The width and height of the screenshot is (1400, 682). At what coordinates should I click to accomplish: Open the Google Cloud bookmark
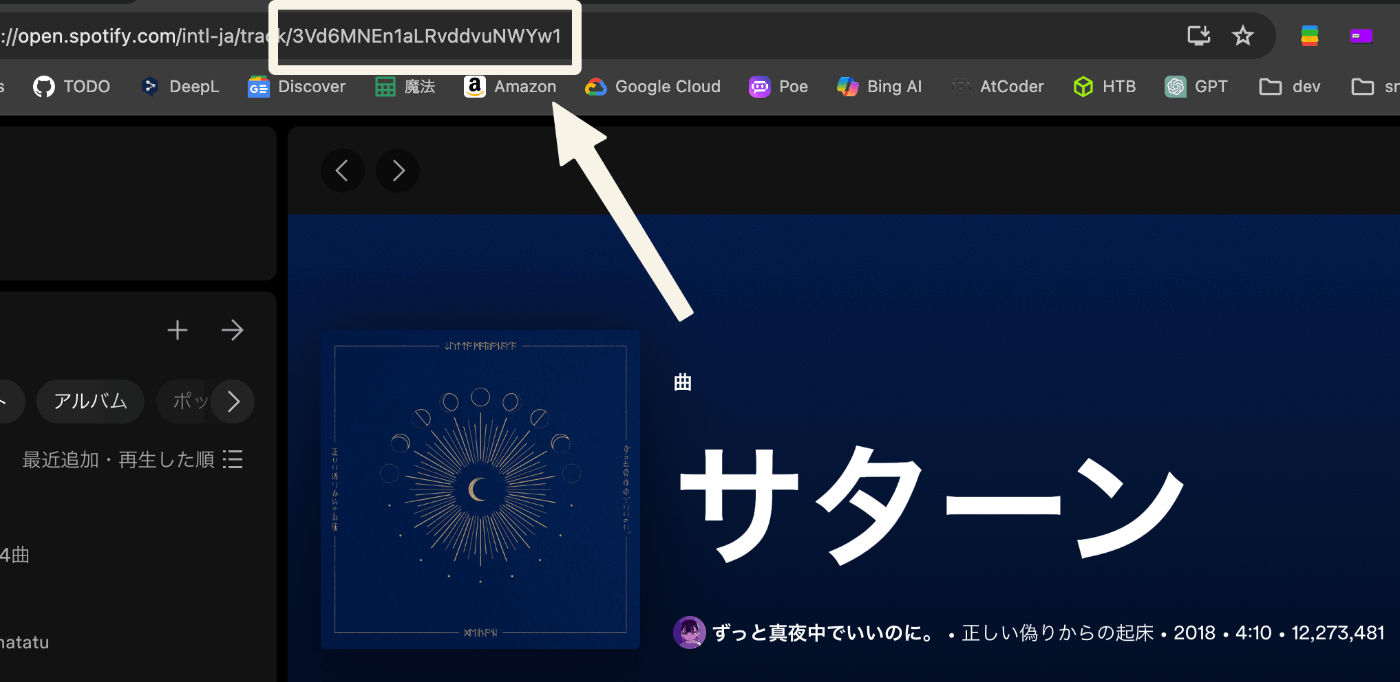pyautogui.click(x=653, y=87)
